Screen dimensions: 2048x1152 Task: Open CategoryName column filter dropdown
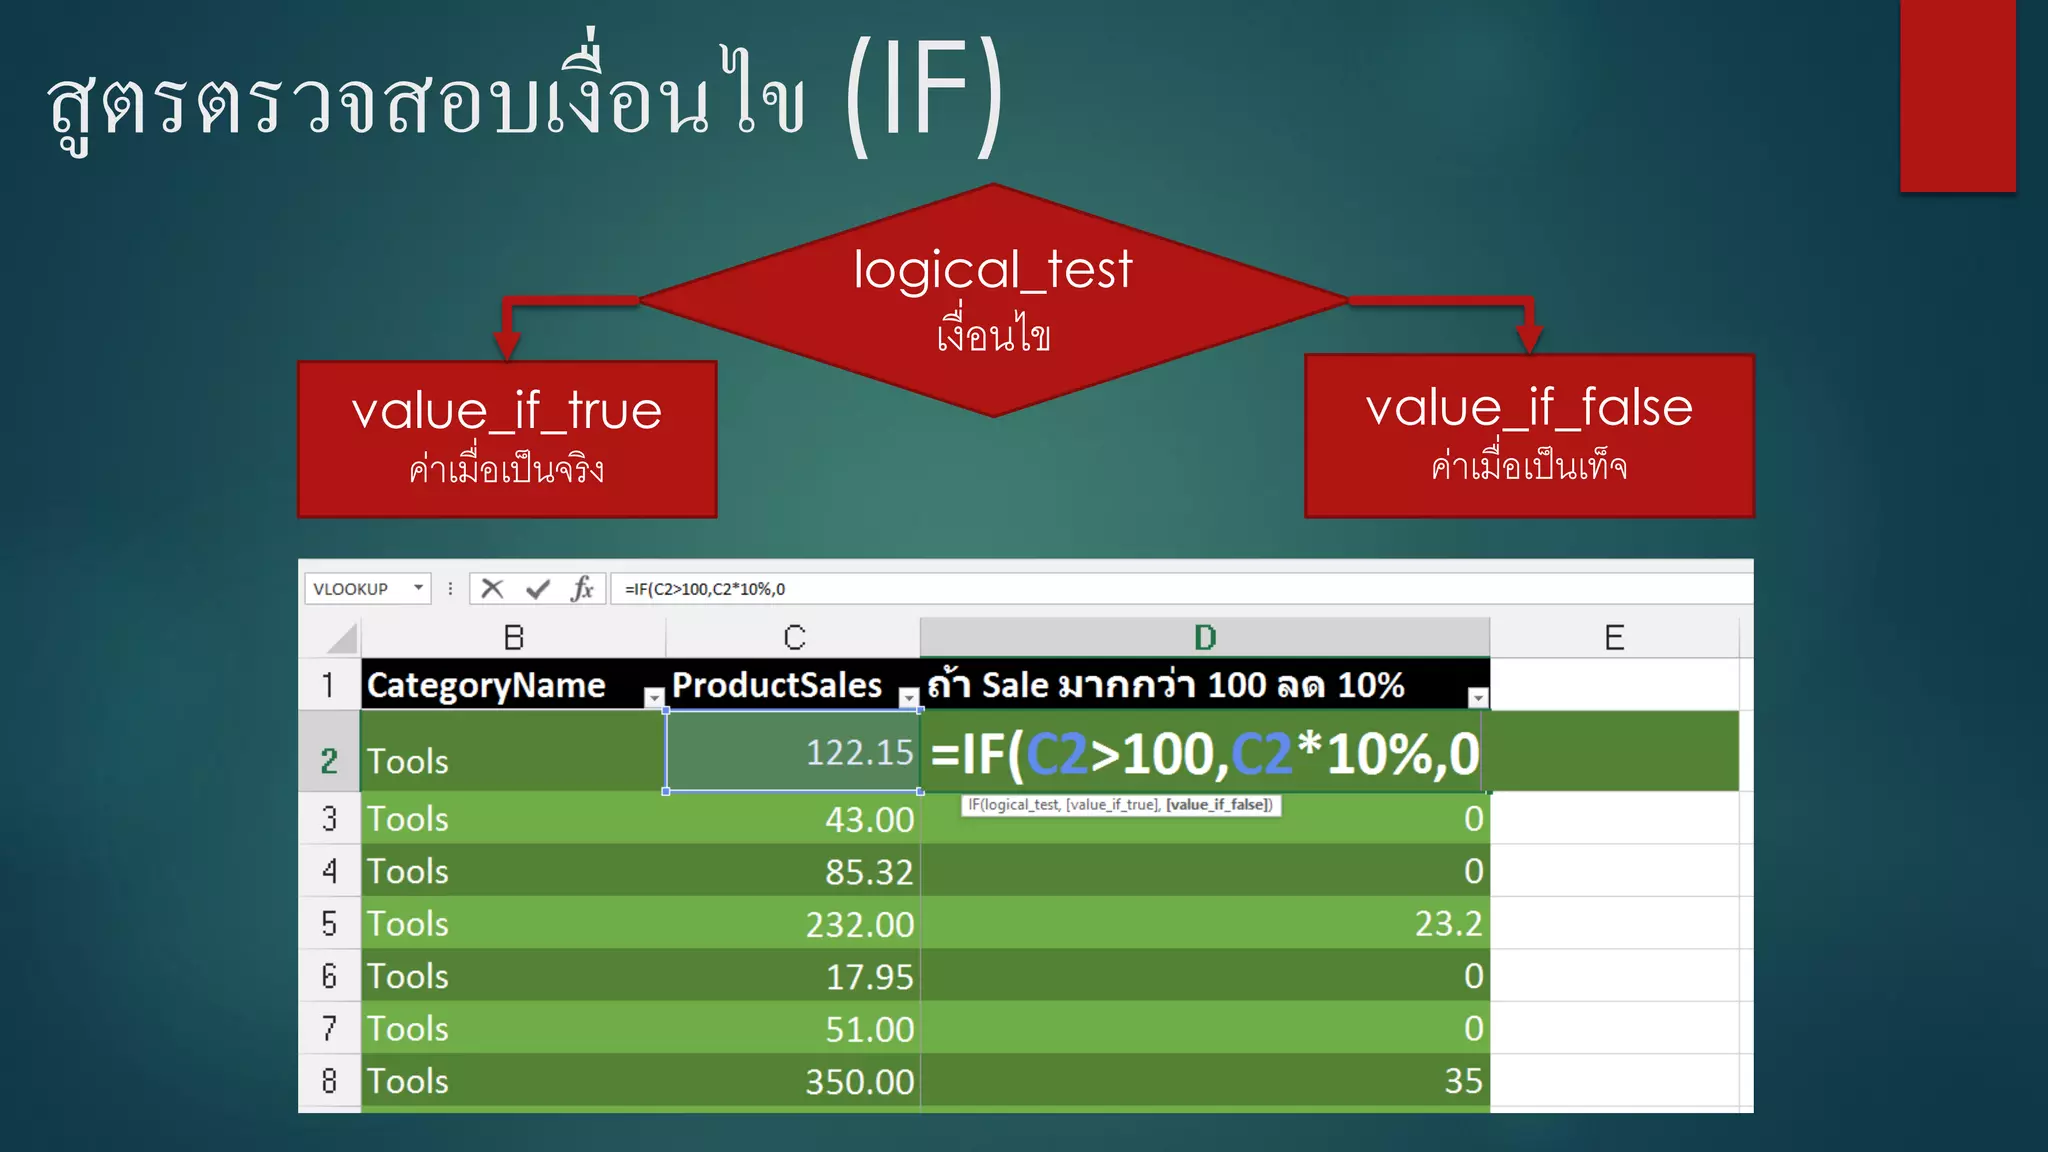(654, 697)
